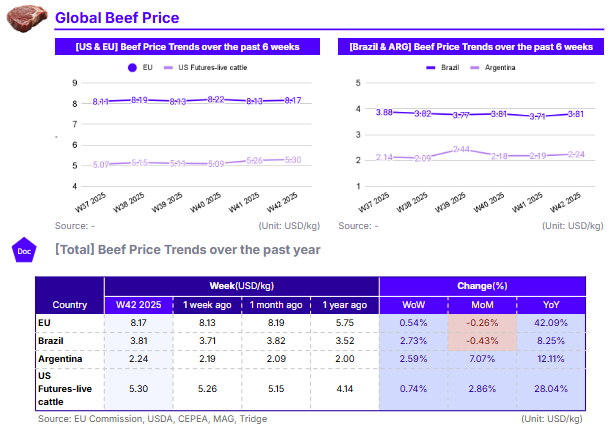Screen dimensions: 613x434
Task: Click the red-shaded -0.43% Brazil MoM cell
Action: point(481,340)
